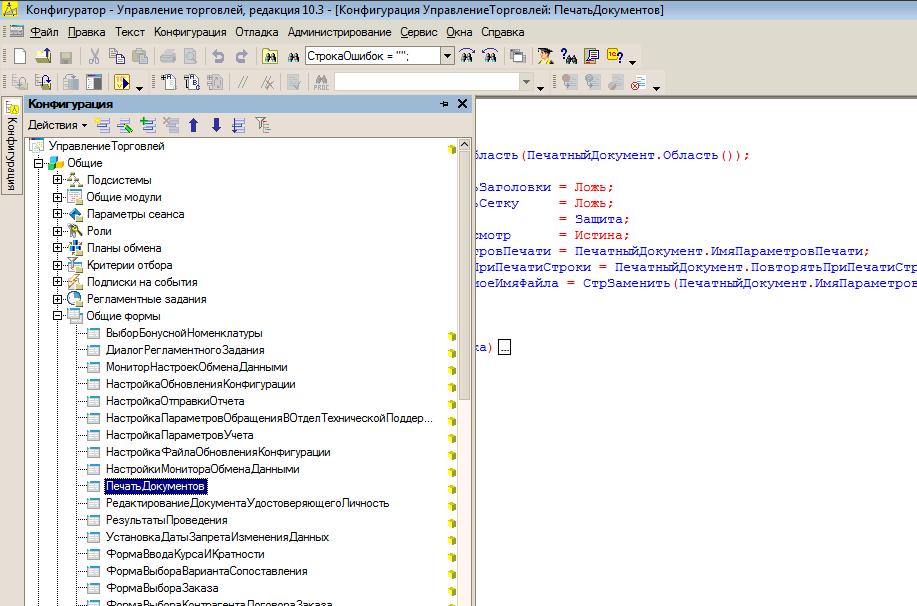
Task: Select the ФормаВводаКурсаИКратности form
Action: pos(185,554)
